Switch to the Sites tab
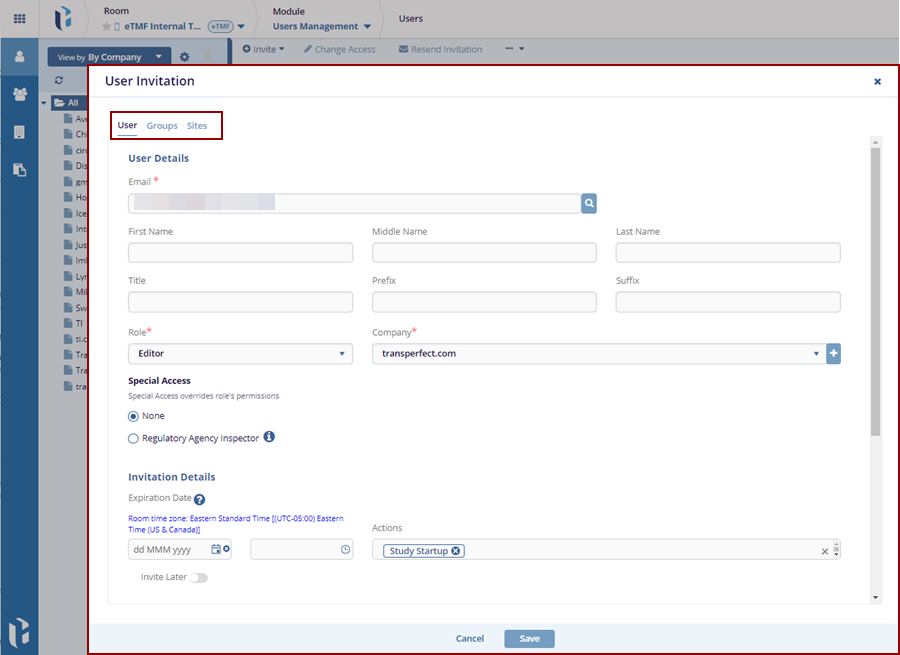Viewport: 900px width, 655px height. click(197, 126)
